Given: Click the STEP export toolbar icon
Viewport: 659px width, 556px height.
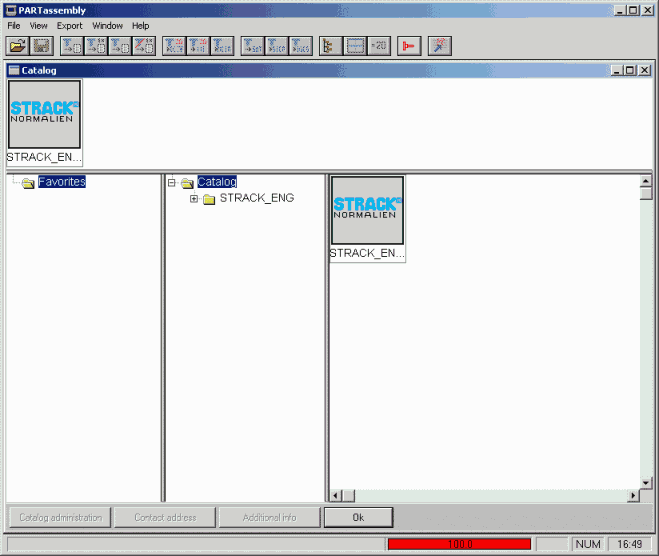Looking at the screenshot, I should [x=277, y=46].
